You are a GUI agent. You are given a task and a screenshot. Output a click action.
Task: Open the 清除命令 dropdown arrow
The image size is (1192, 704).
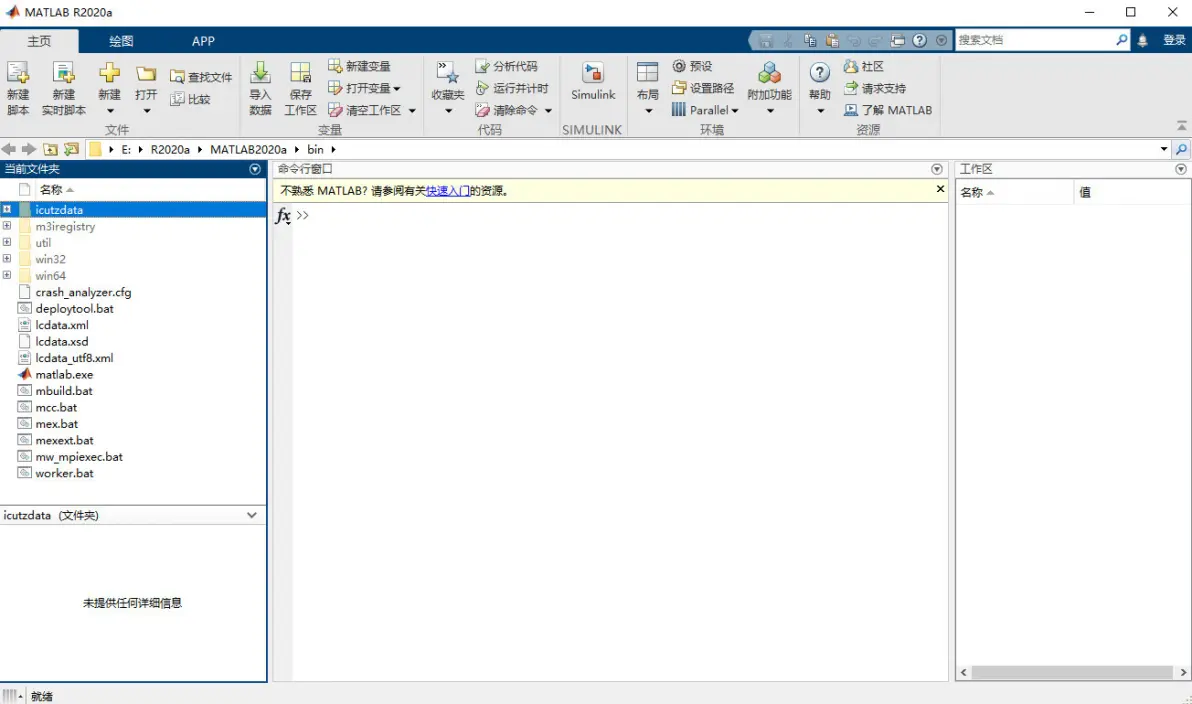[548, 111]
